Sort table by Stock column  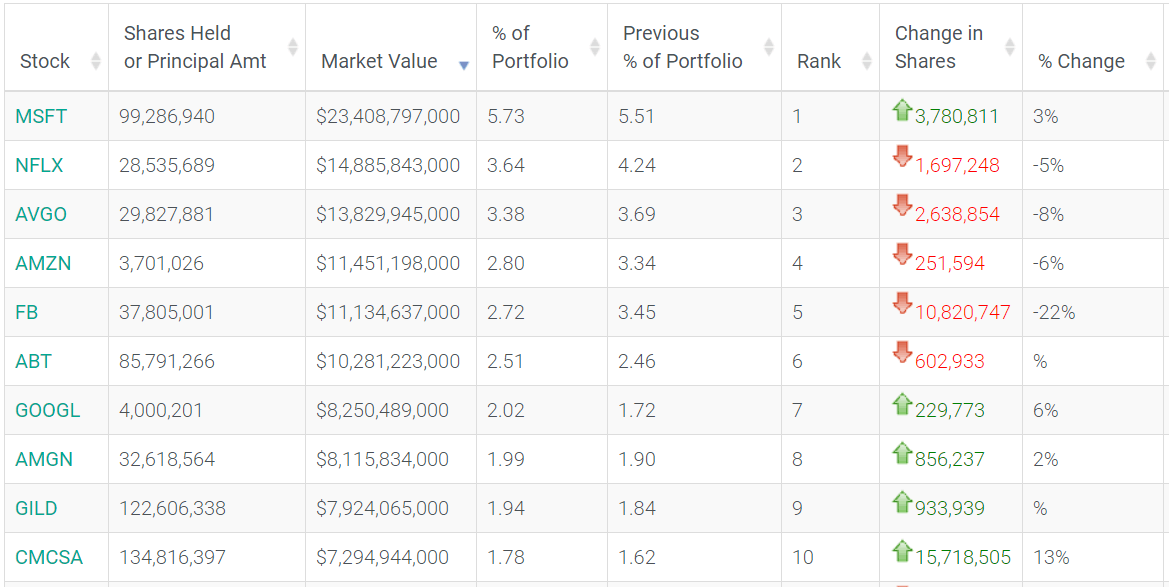(x=45, y=61)
